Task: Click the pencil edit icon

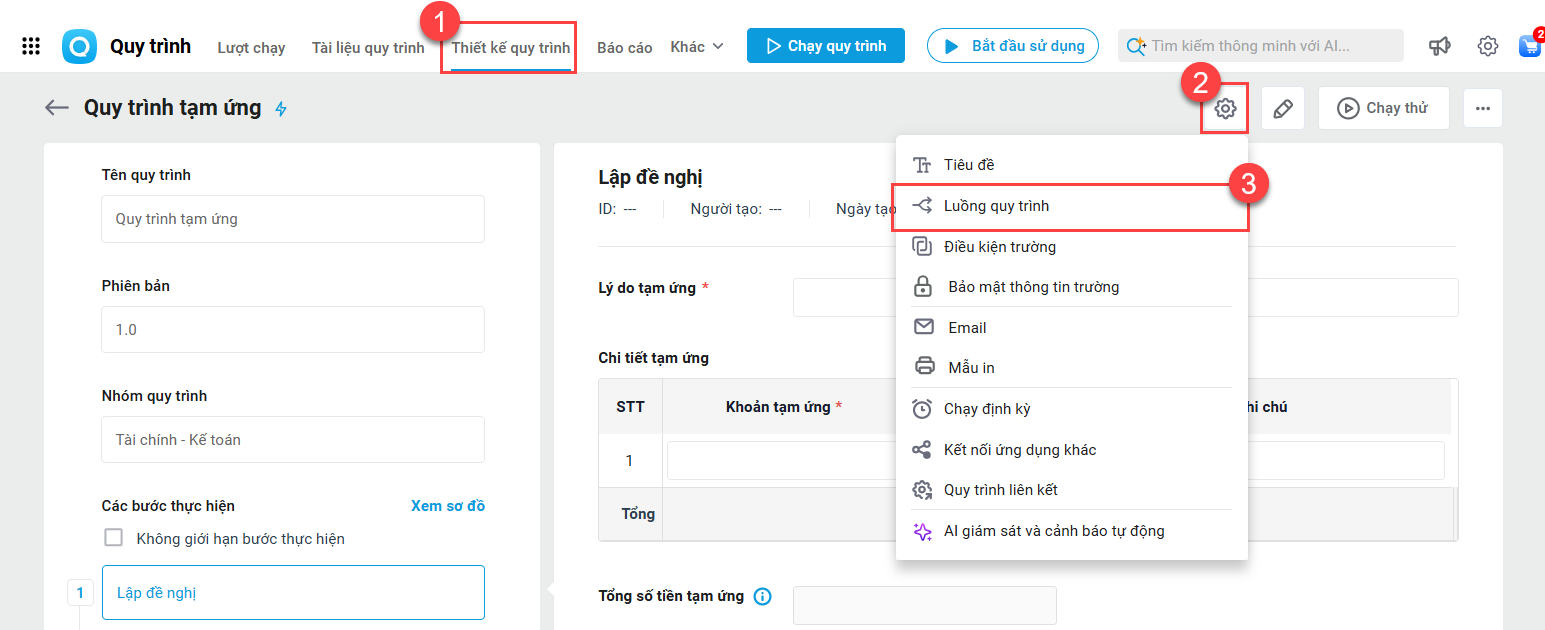Action: pos(1283,109)
